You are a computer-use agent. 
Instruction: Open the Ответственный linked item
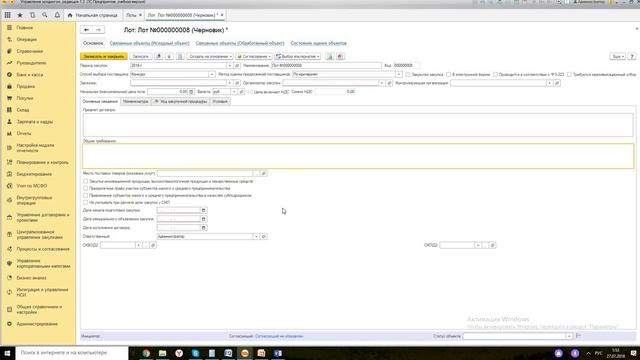tap(263, 236)
